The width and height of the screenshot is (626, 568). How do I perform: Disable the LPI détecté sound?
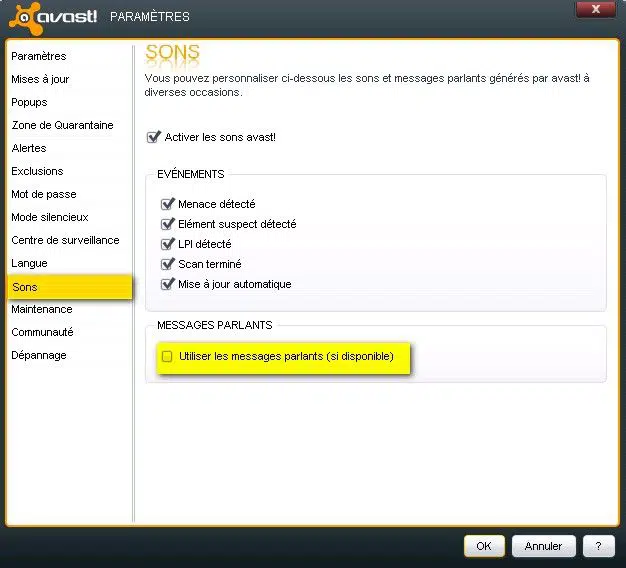tap(167, 244)
